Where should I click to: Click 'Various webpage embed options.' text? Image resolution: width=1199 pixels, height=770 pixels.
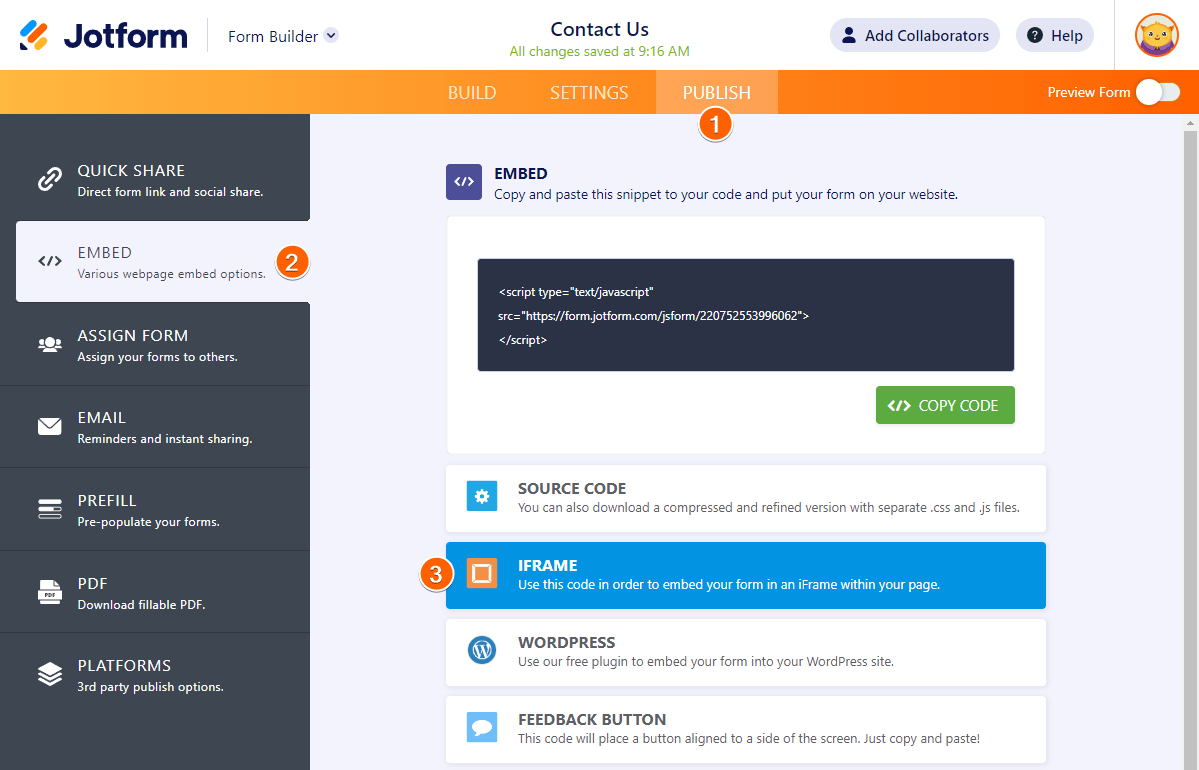[171, 274]
